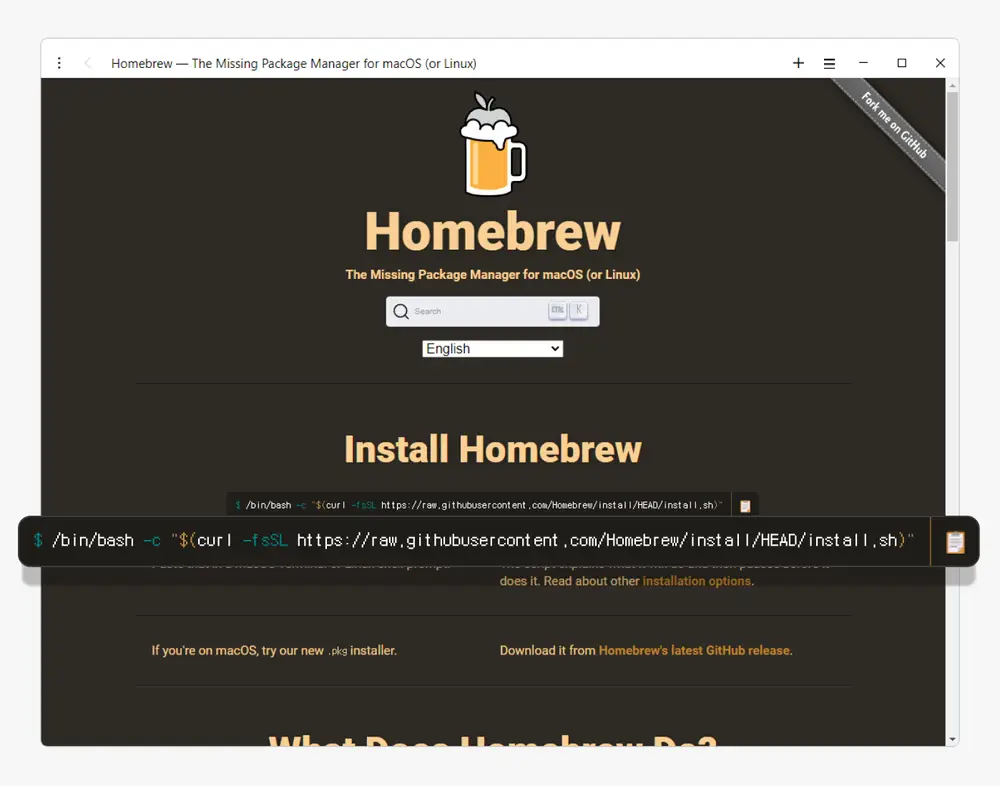The image size is (1000, 786).
Task: Click the Install Homebrew heading
Action: pyautogui.click(x=492, y=449)
